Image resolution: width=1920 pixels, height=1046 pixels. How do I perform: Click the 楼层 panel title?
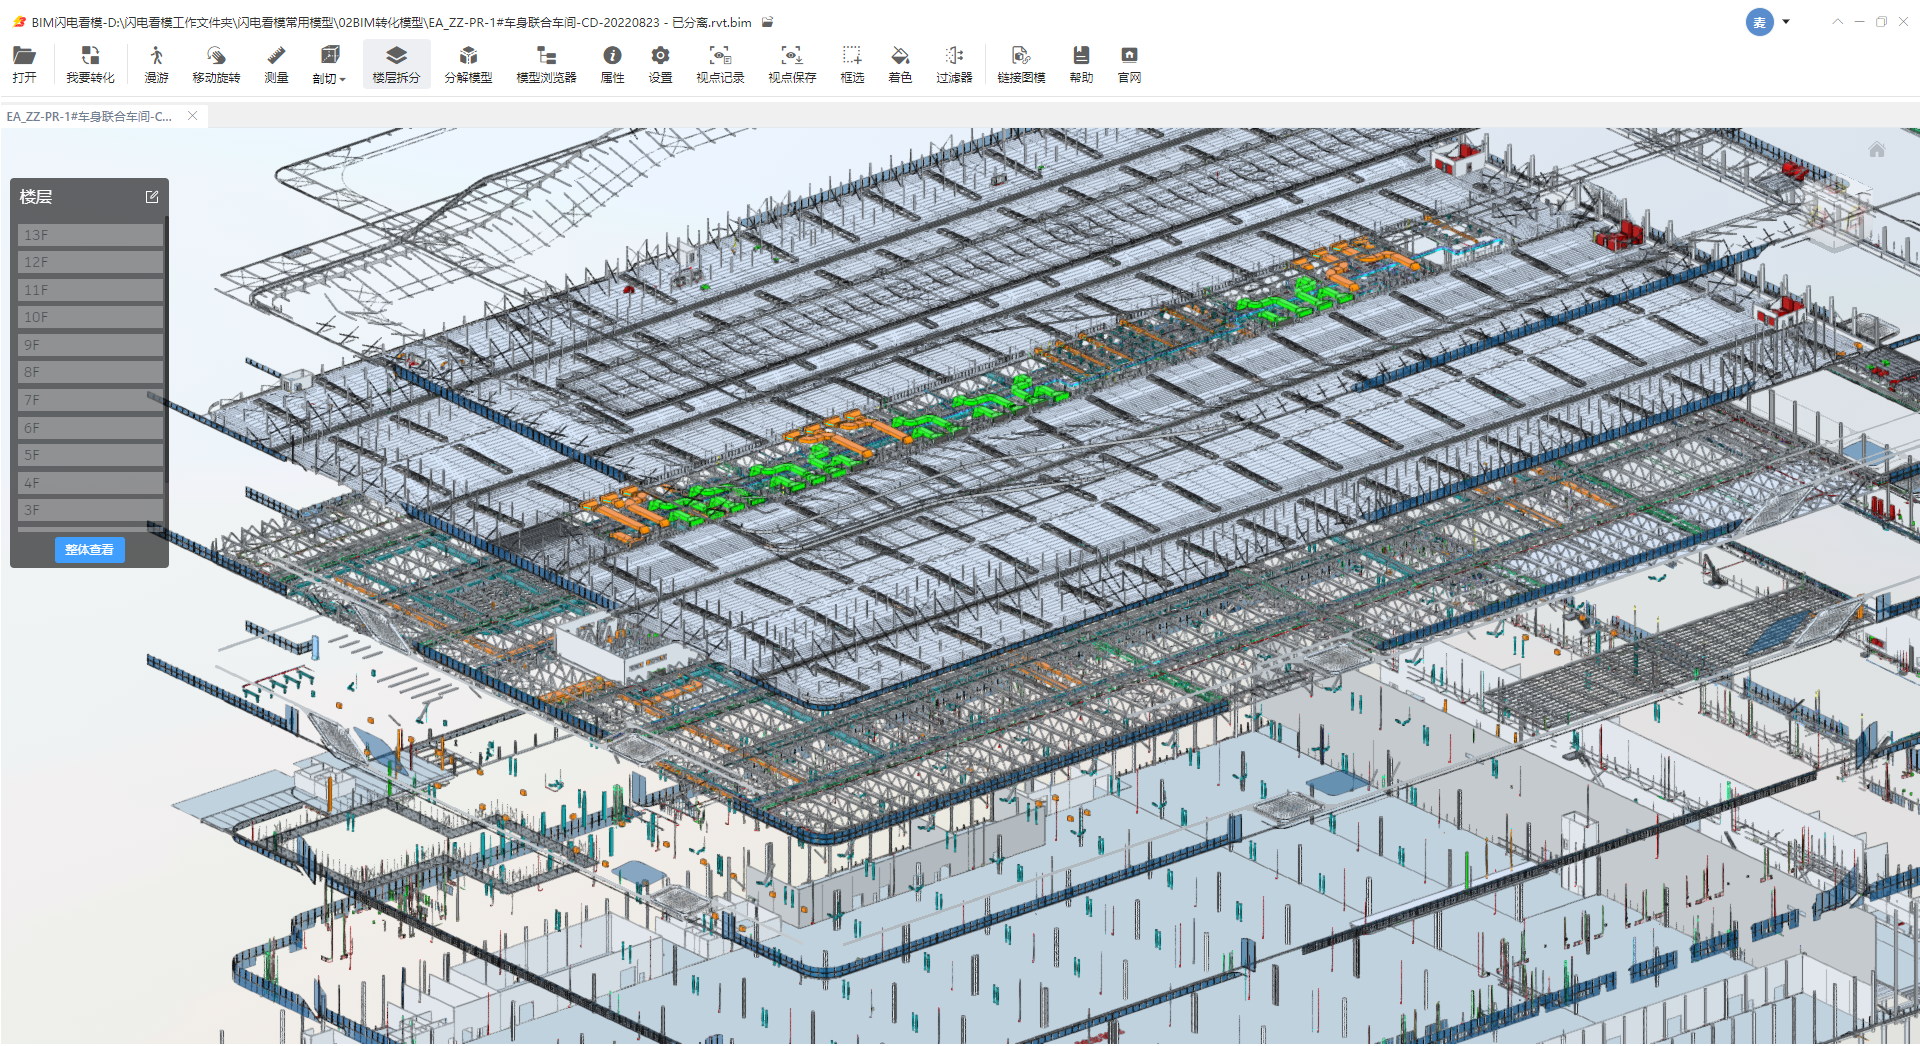point(36,197)
